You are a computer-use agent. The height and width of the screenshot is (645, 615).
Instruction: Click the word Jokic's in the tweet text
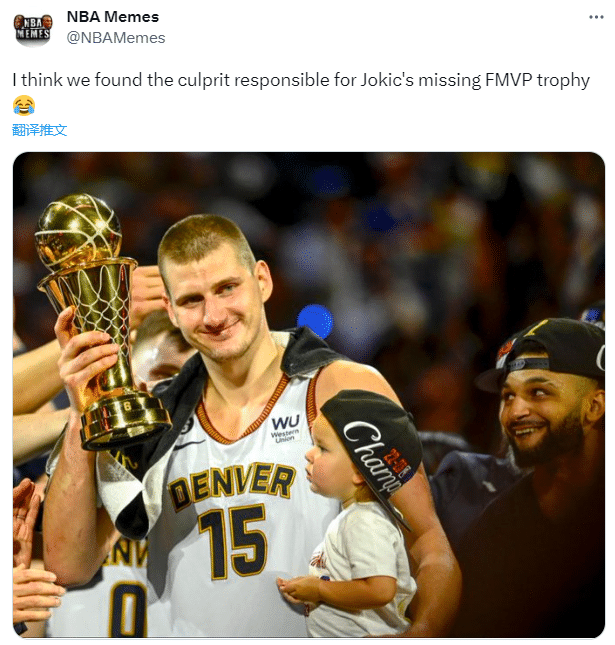pyautogui.click(x=387, y=80)
